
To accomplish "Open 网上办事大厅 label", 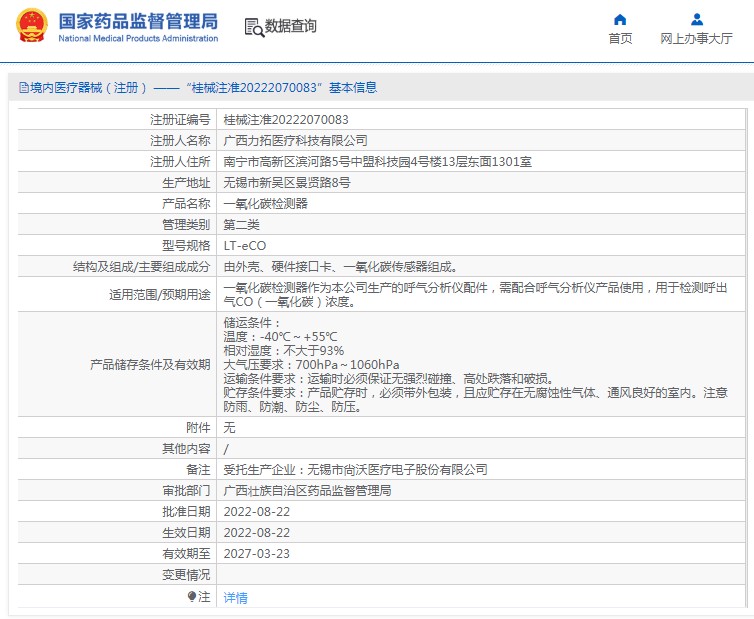I will tap(696, 38).
